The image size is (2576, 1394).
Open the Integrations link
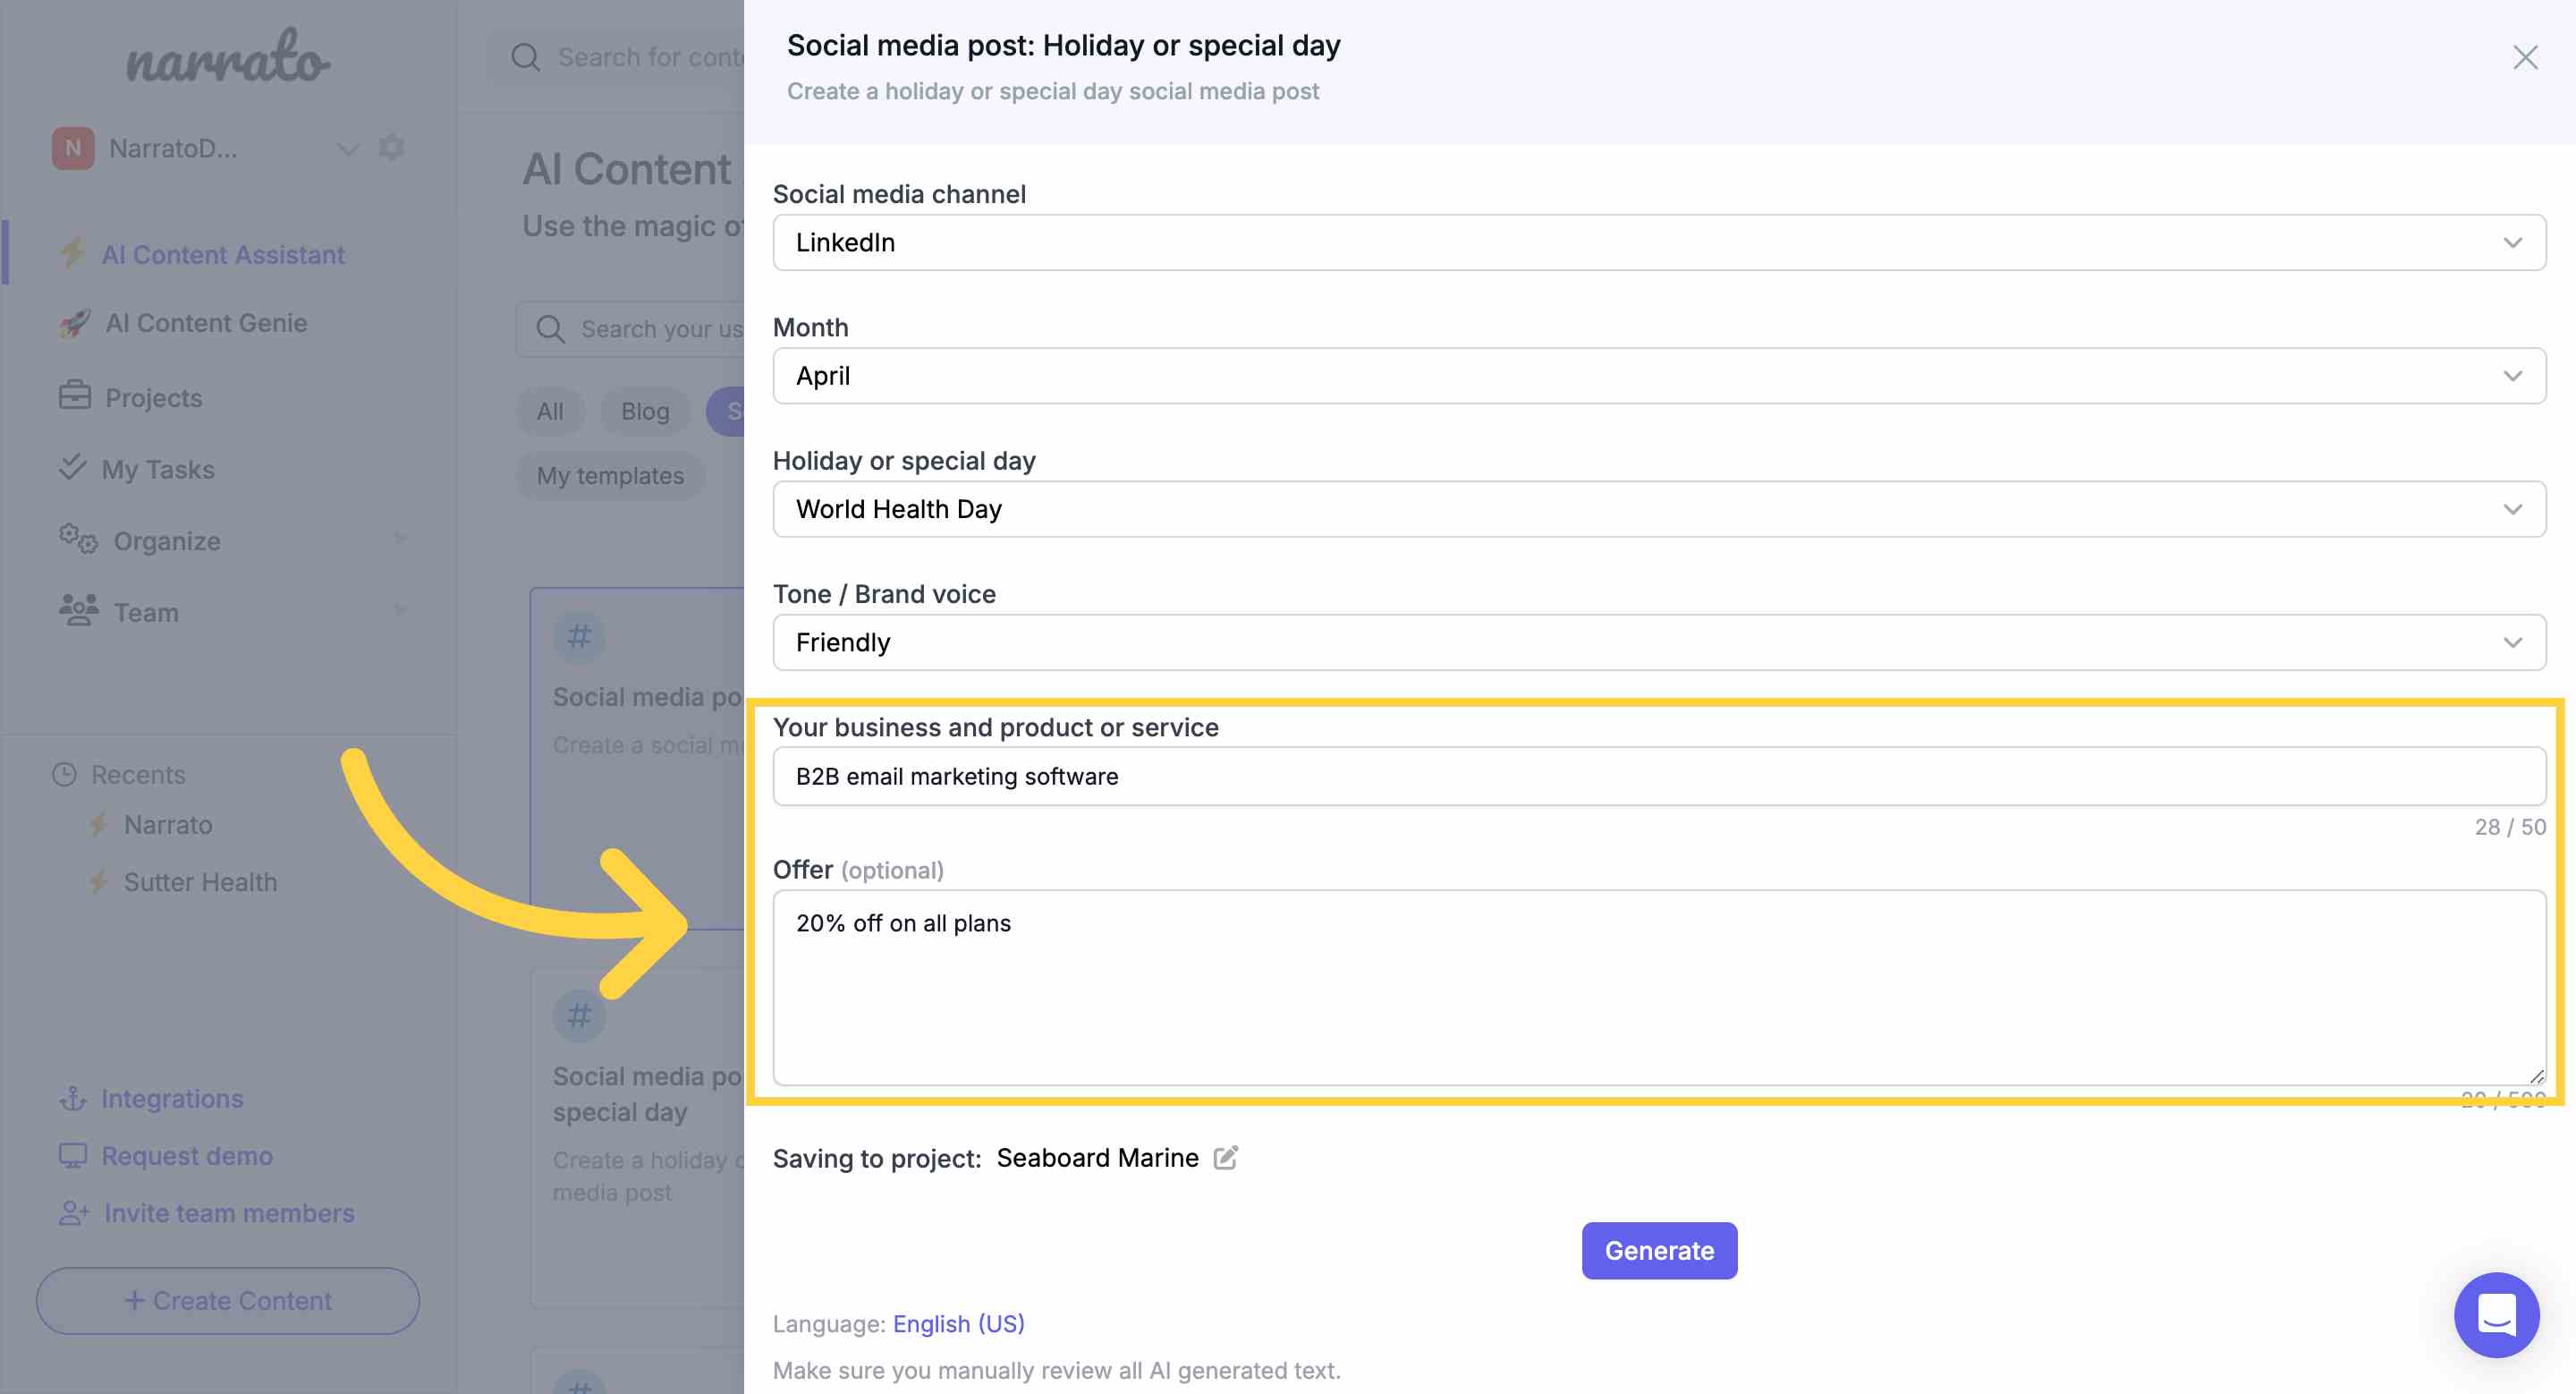point(171,1098)
